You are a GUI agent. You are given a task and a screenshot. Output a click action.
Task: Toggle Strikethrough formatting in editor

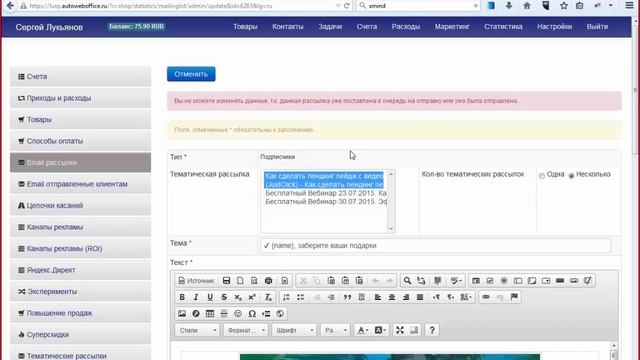click(x=224, y=297)
